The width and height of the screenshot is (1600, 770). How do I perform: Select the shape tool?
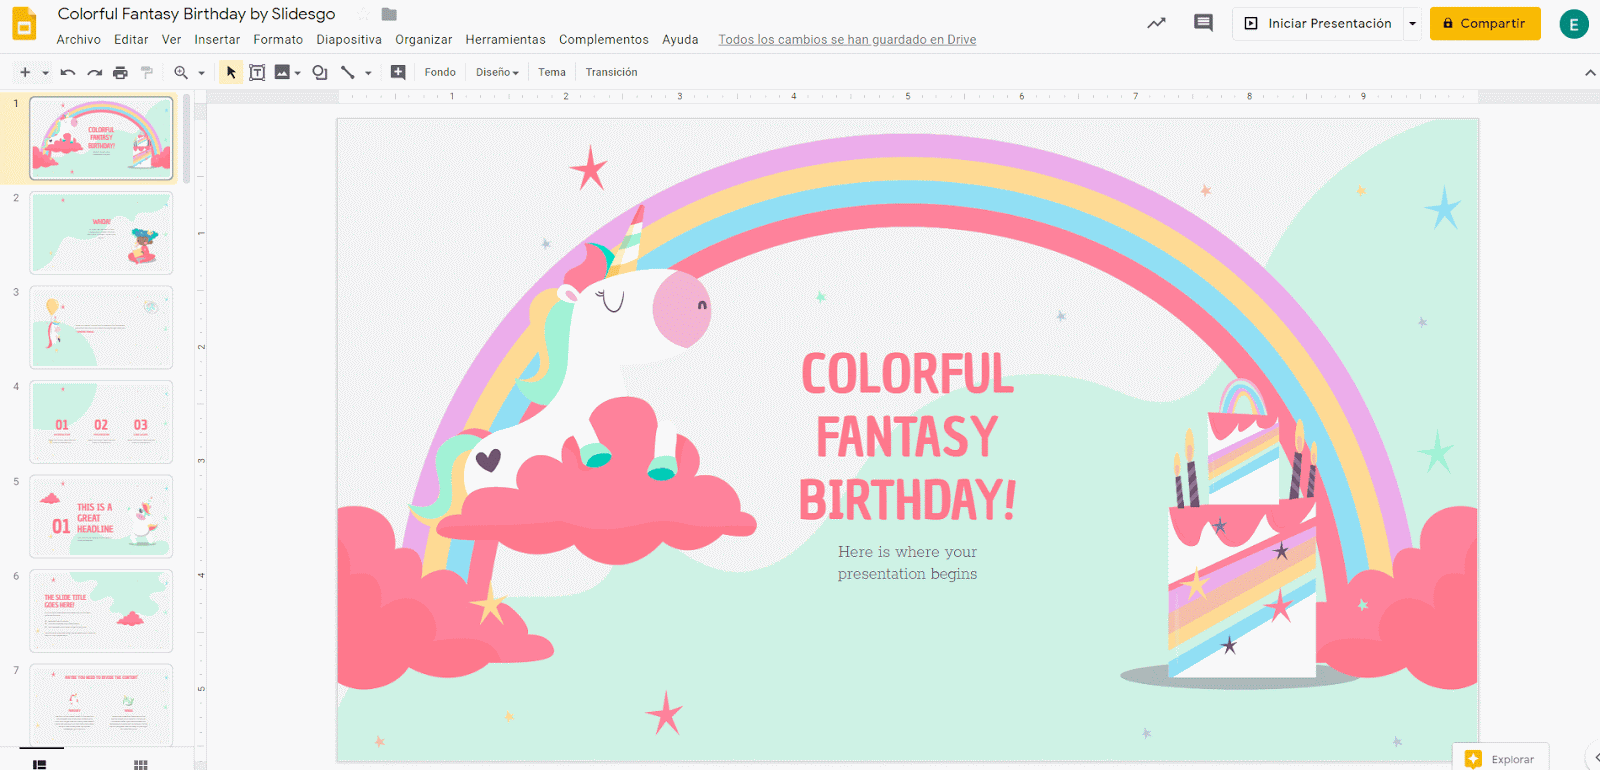click(320, 72)
